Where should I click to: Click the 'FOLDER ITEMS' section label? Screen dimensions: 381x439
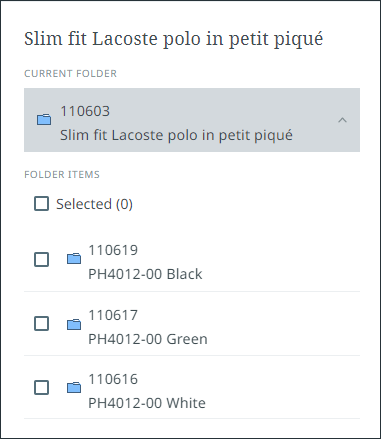62,175
